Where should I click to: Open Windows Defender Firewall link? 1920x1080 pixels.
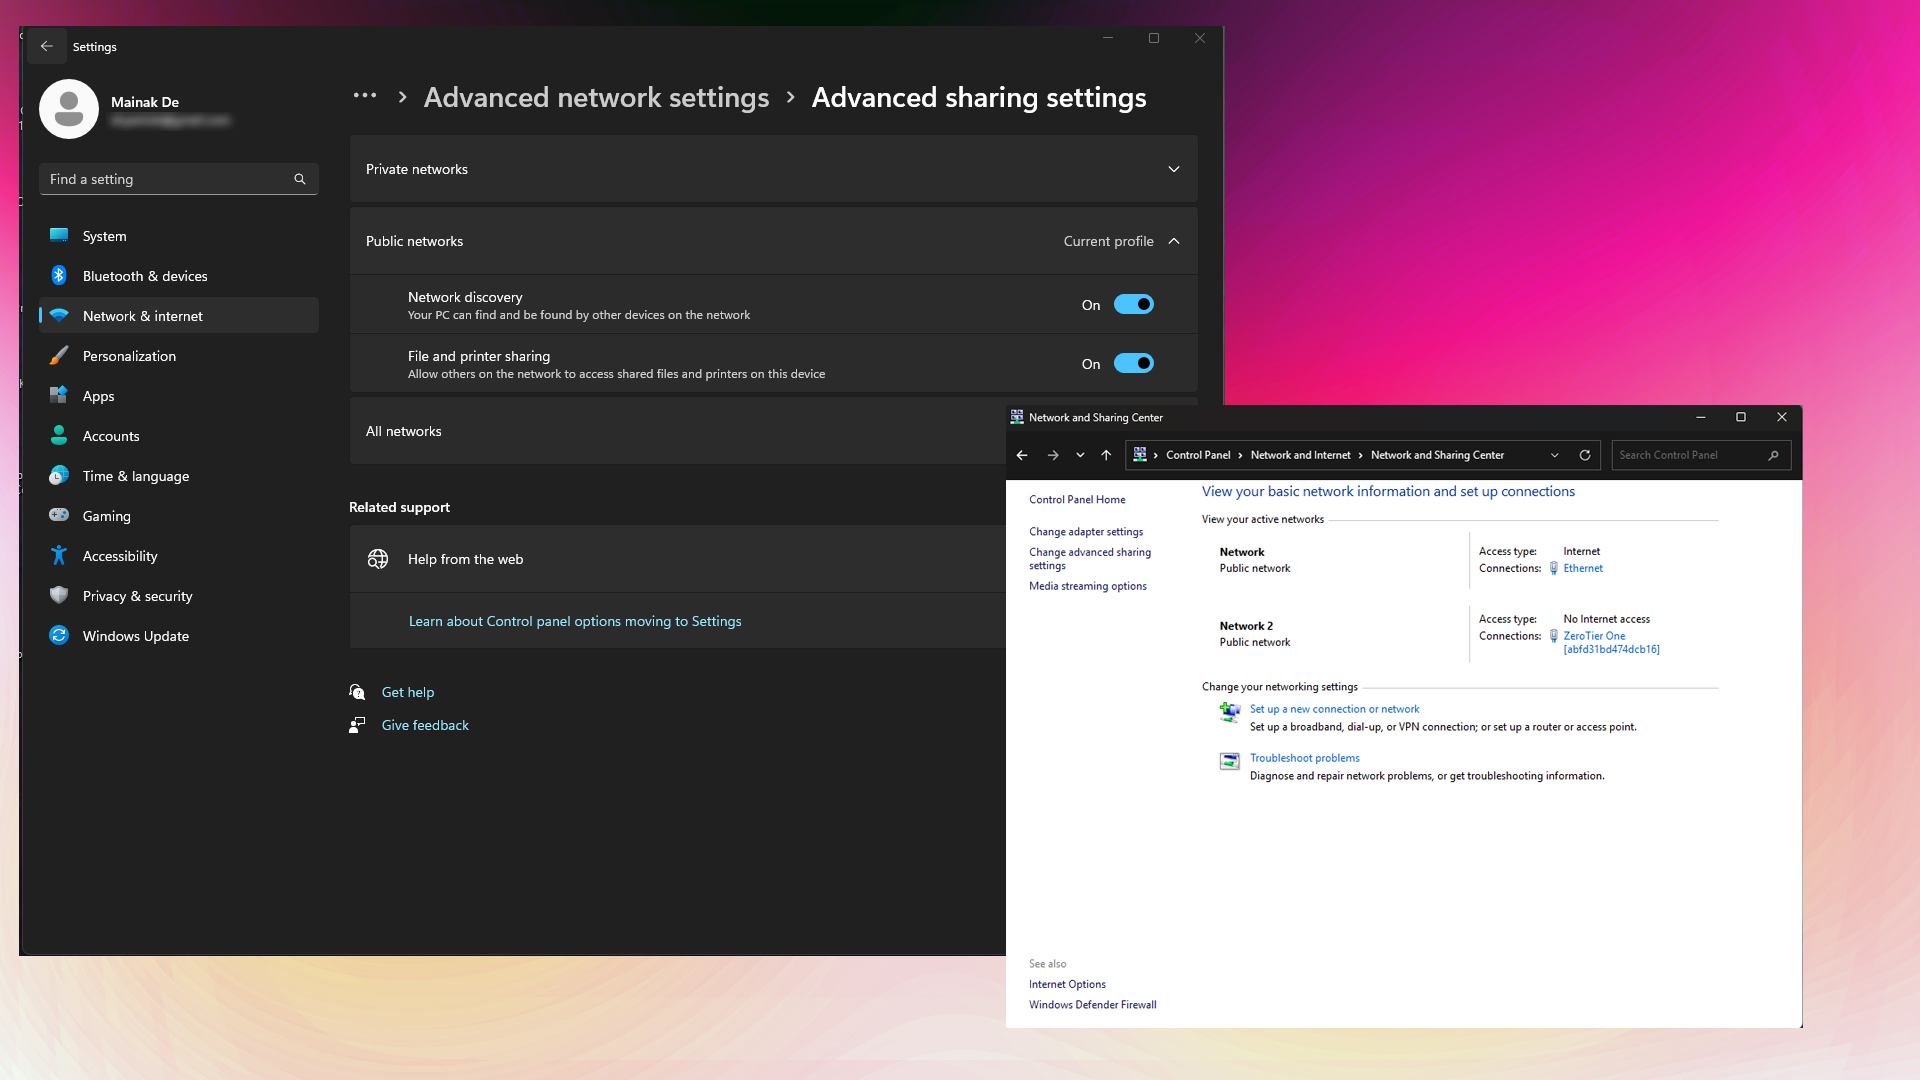pos(1092,1005)
